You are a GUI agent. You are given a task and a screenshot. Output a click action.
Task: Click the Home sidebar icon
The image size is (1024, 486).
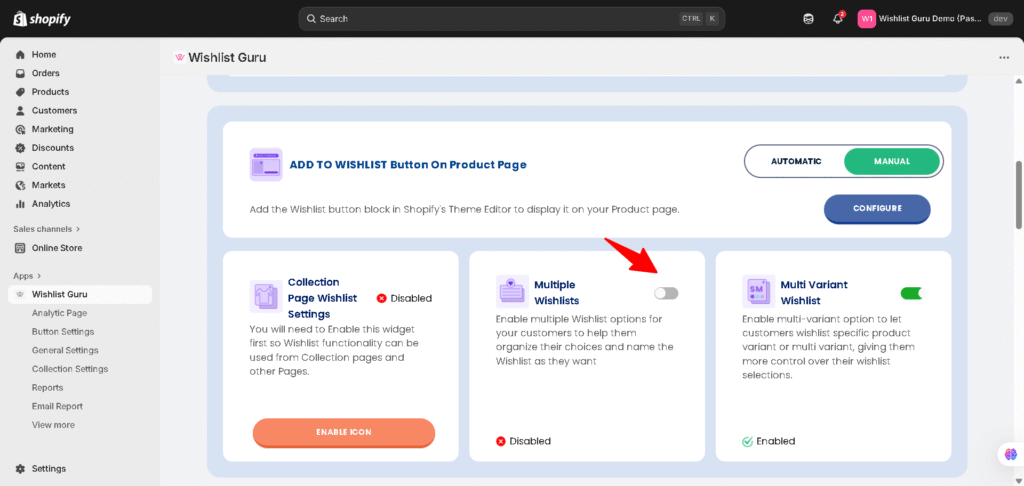[20, 55]
